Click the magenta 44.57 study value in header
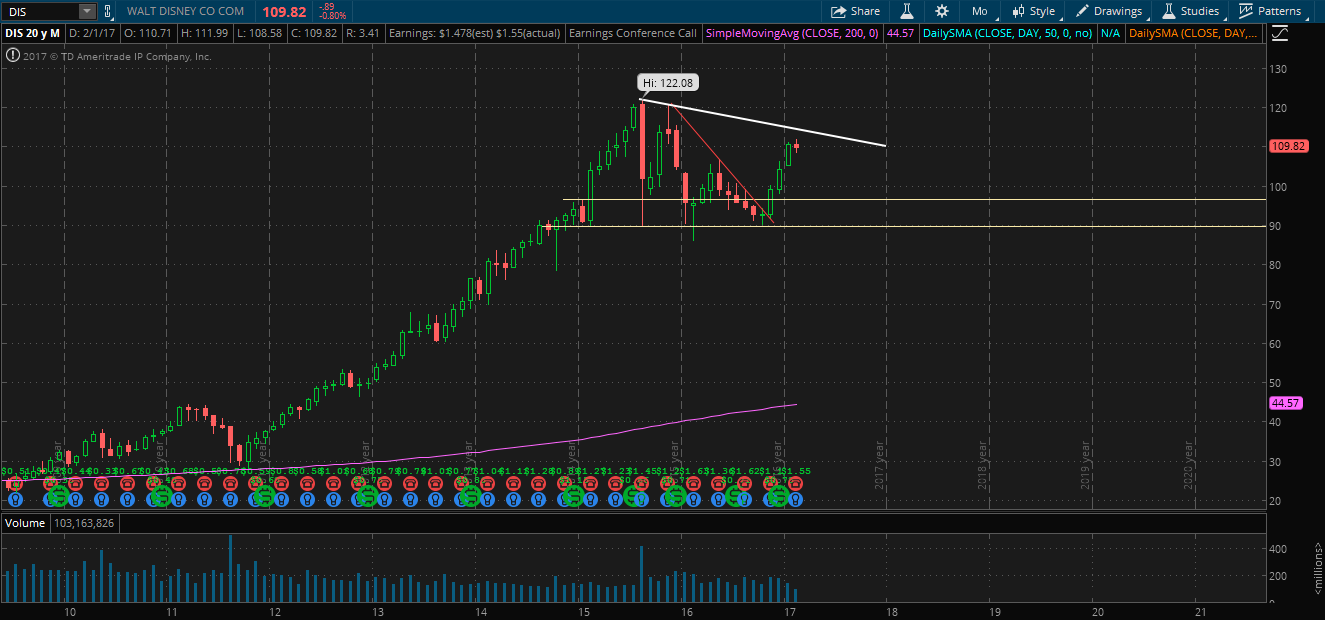 click(900, 33)
